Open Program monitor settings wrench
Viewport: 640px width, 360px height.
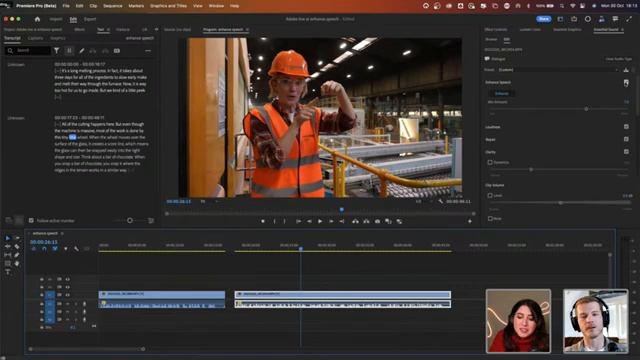(440, 201)
